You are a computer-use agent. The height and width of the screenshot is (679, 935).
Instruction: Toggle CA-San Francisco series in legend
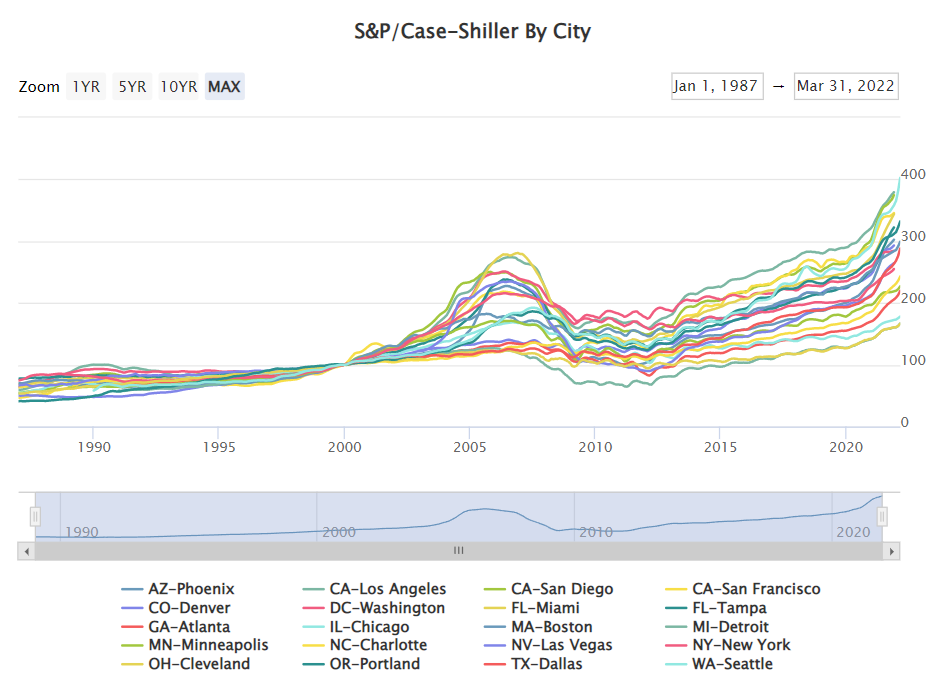(743, 589)
